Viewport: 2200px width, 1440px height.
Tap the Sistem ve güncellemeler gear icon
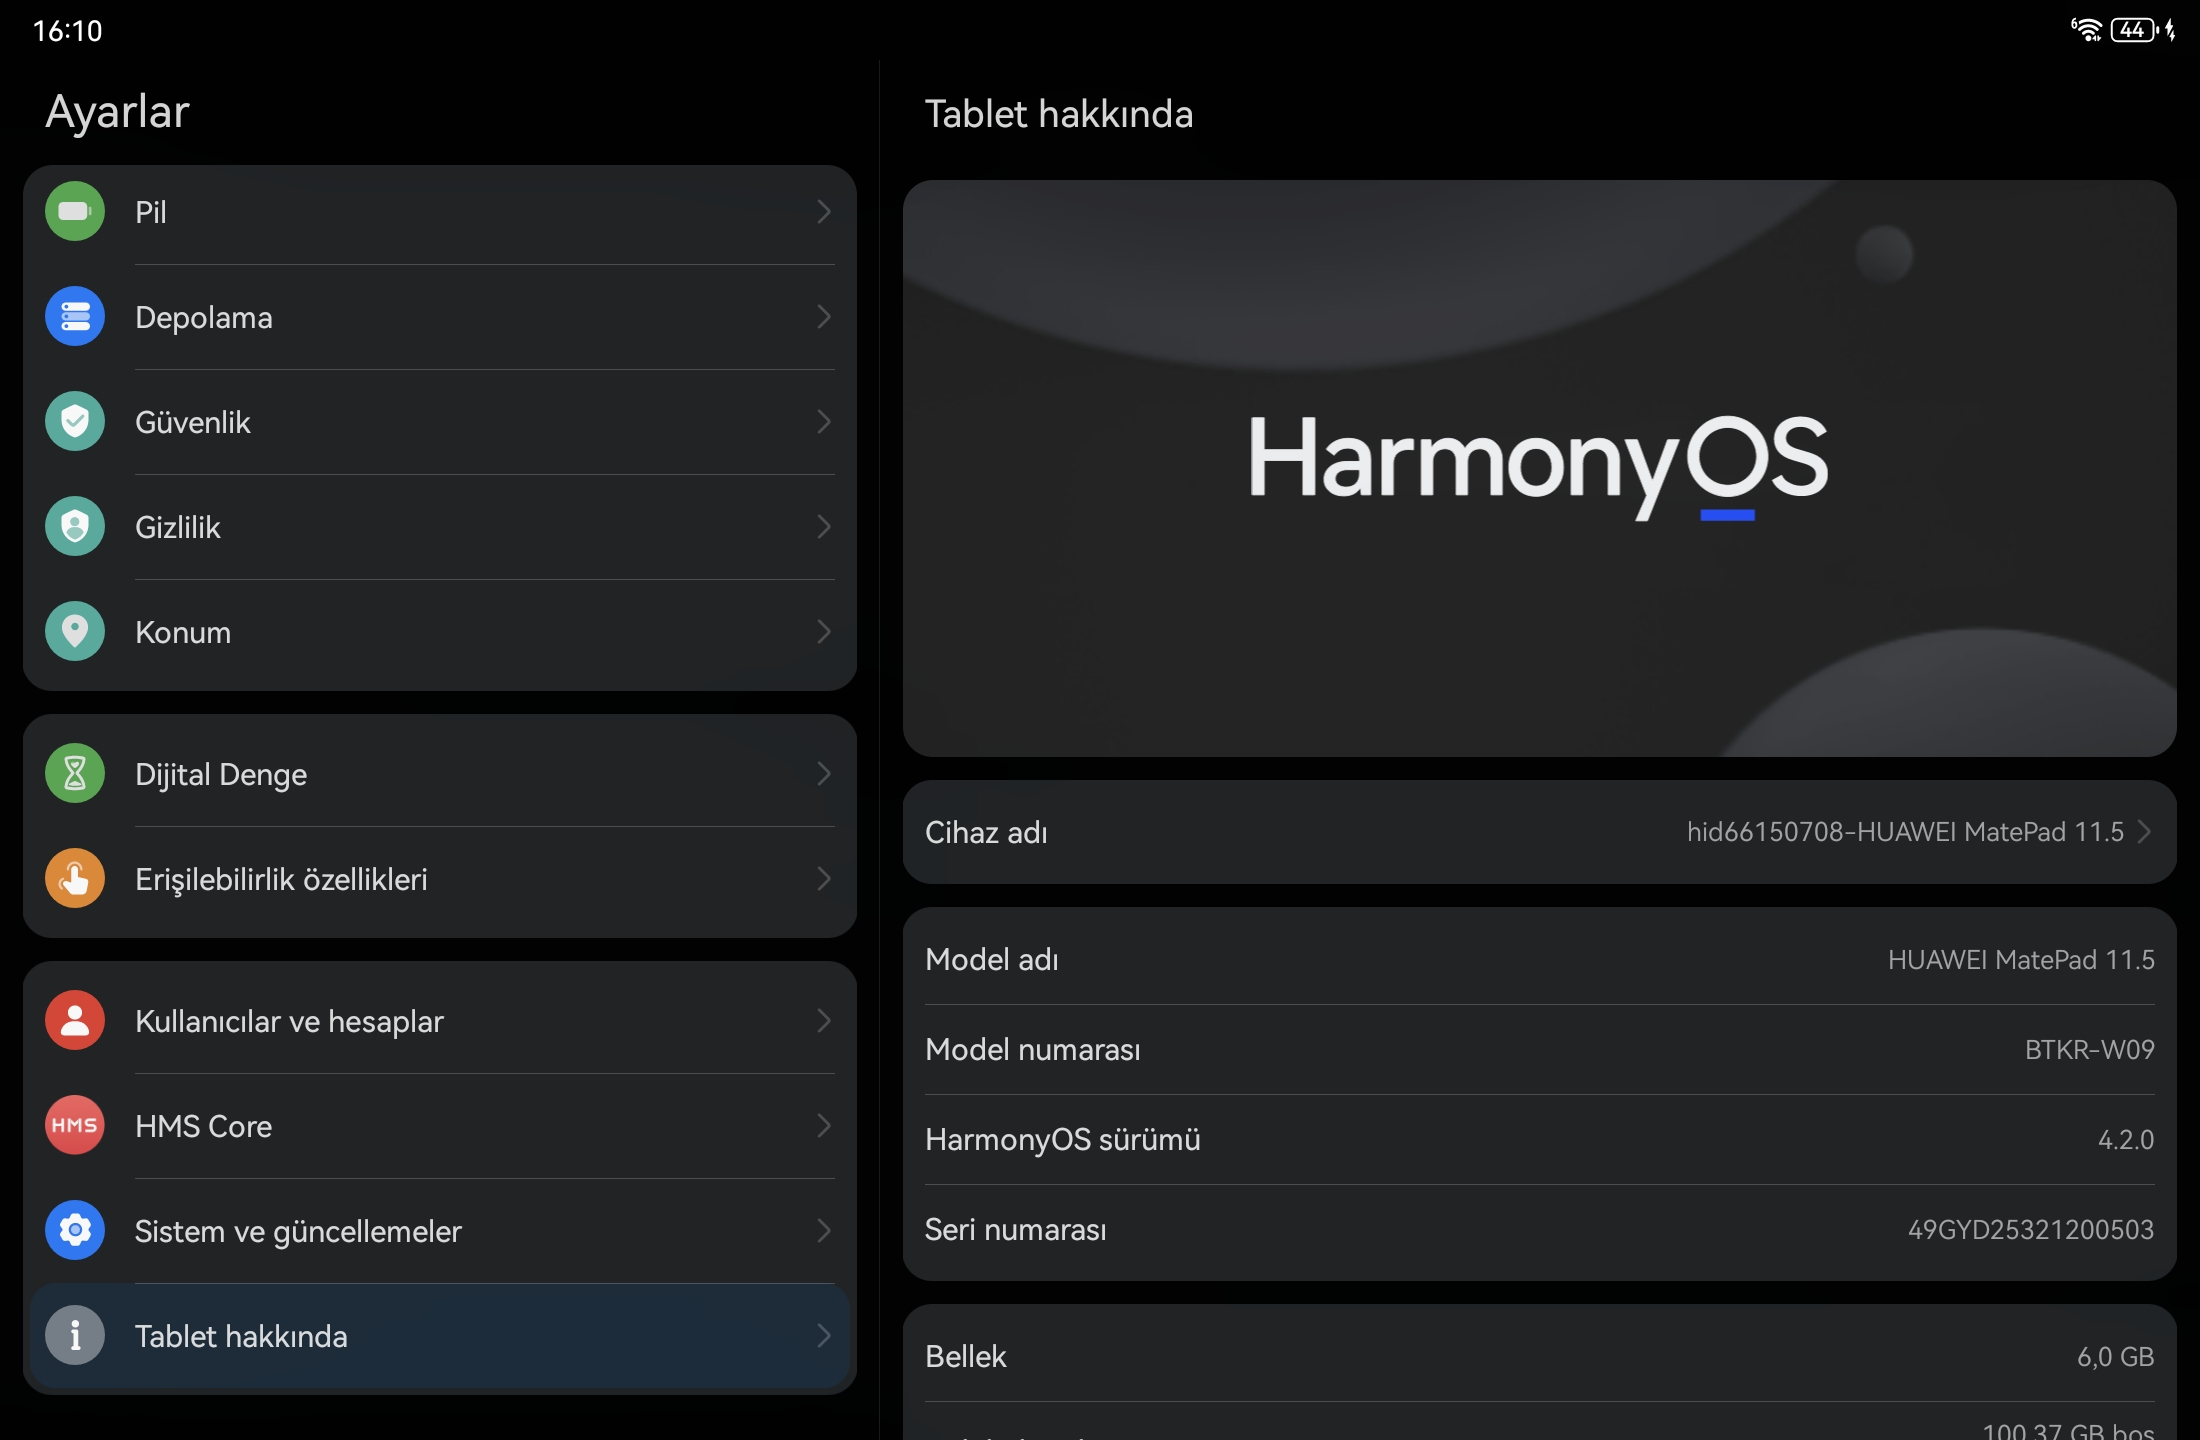75,1230
